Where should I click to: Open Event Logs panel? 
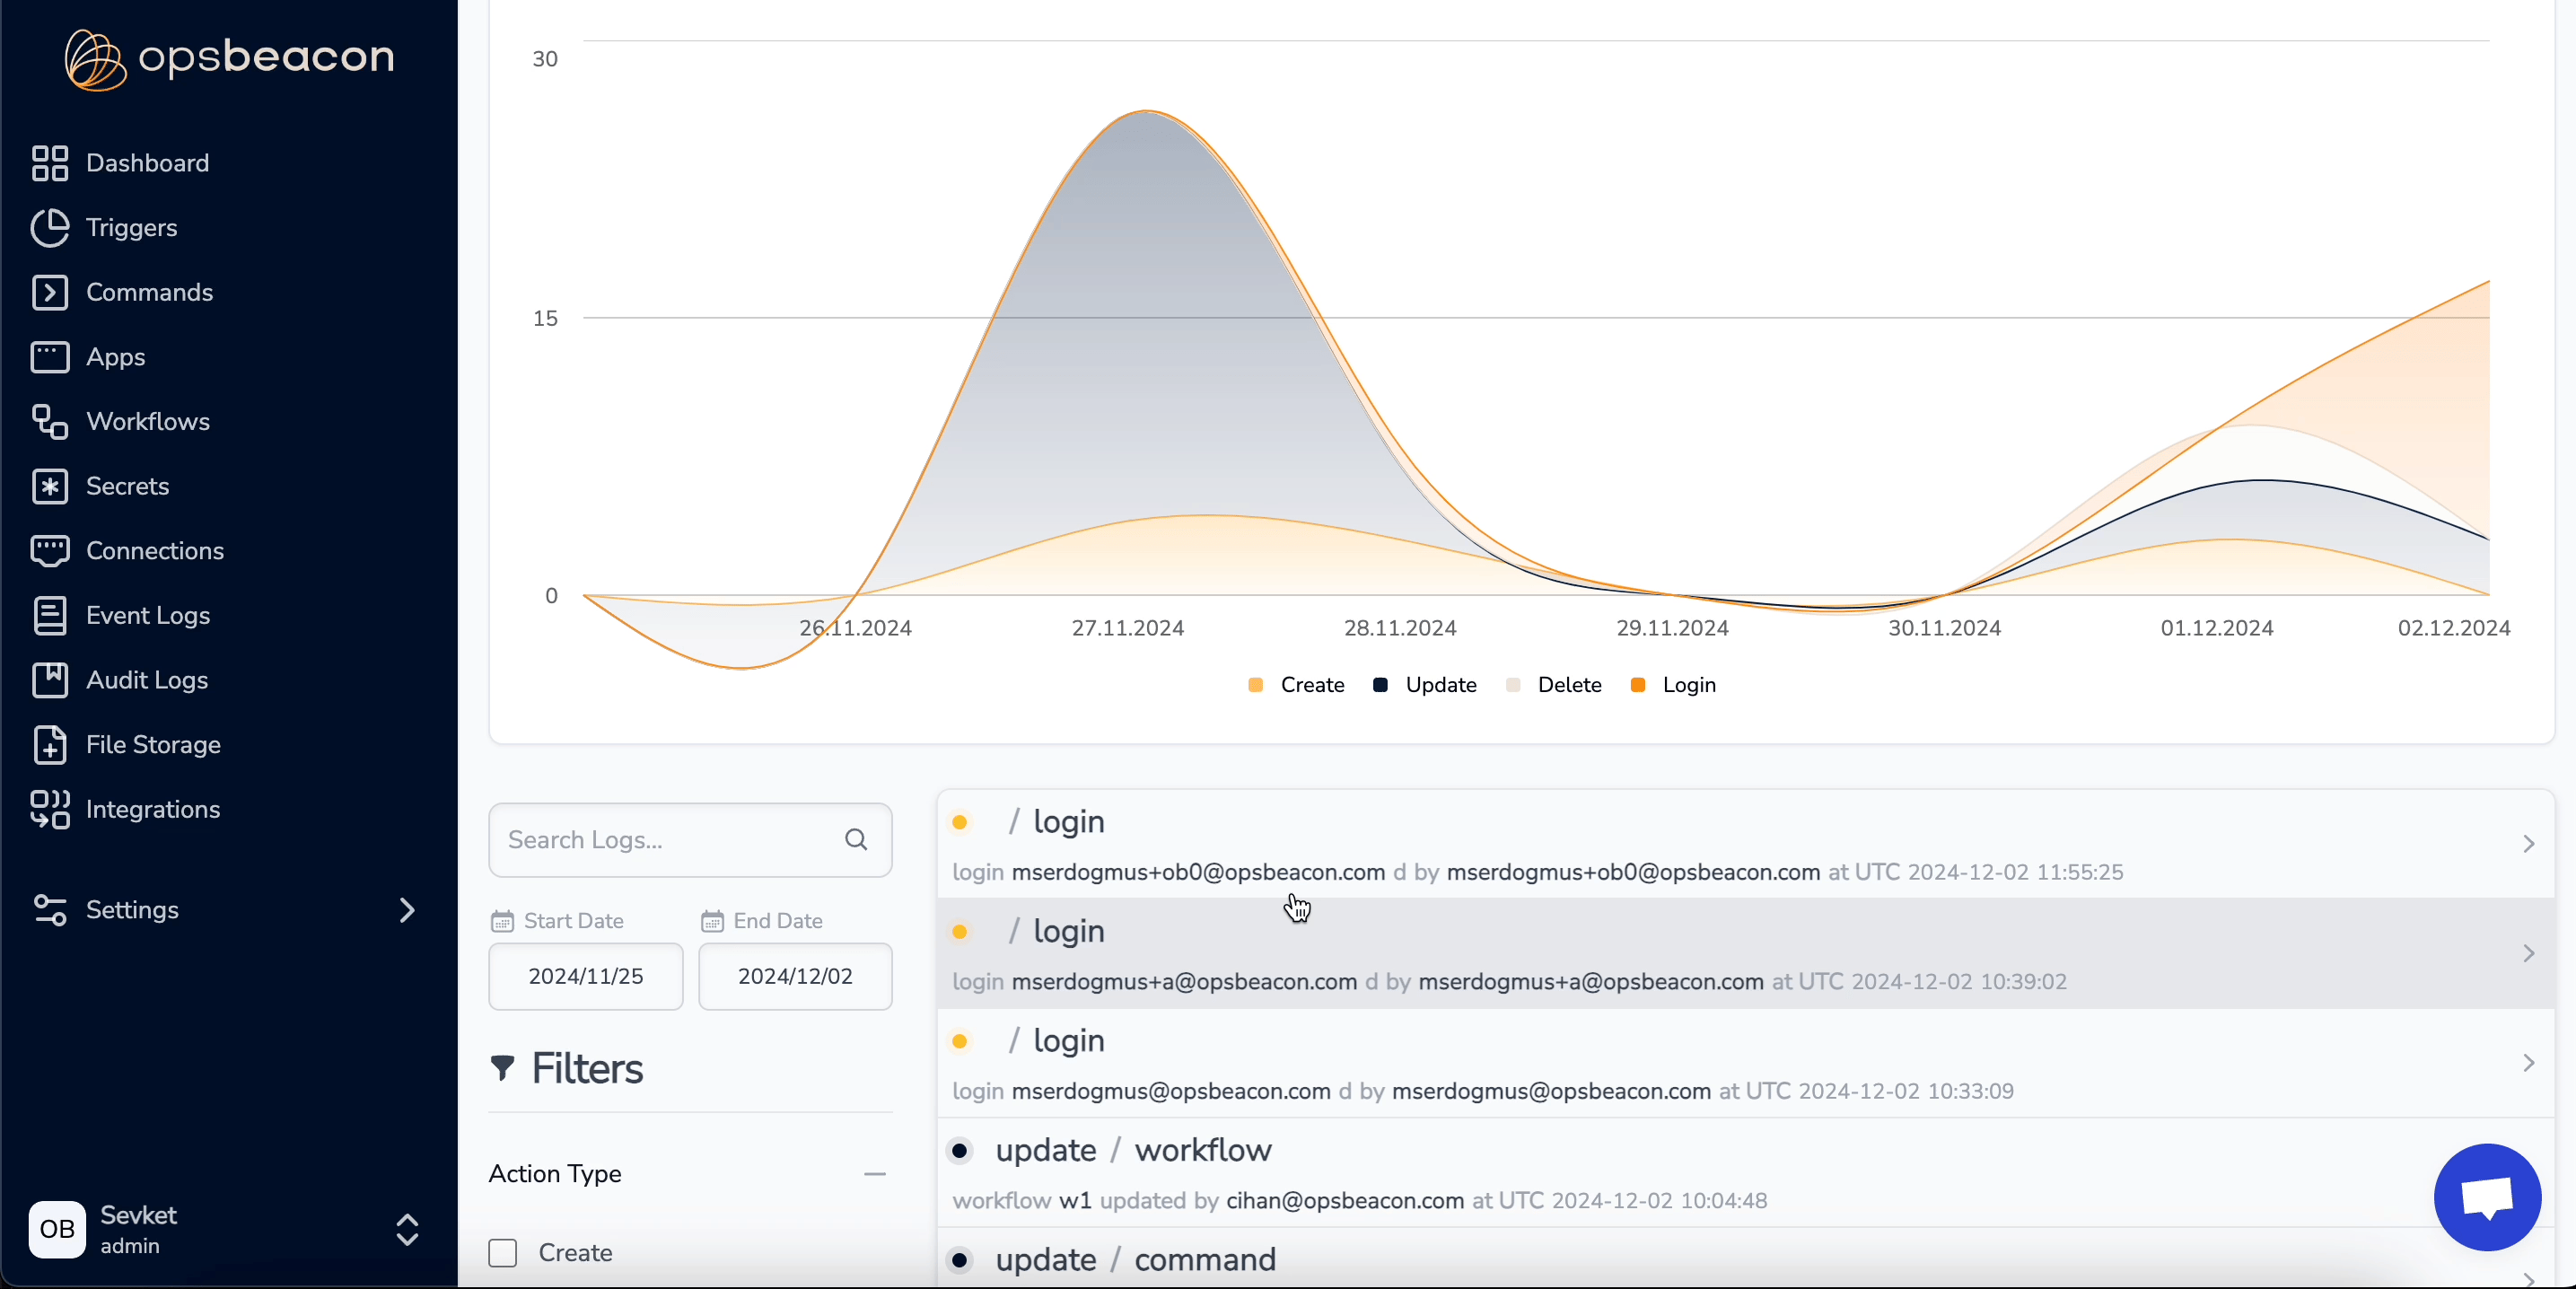tap(148, 615)
